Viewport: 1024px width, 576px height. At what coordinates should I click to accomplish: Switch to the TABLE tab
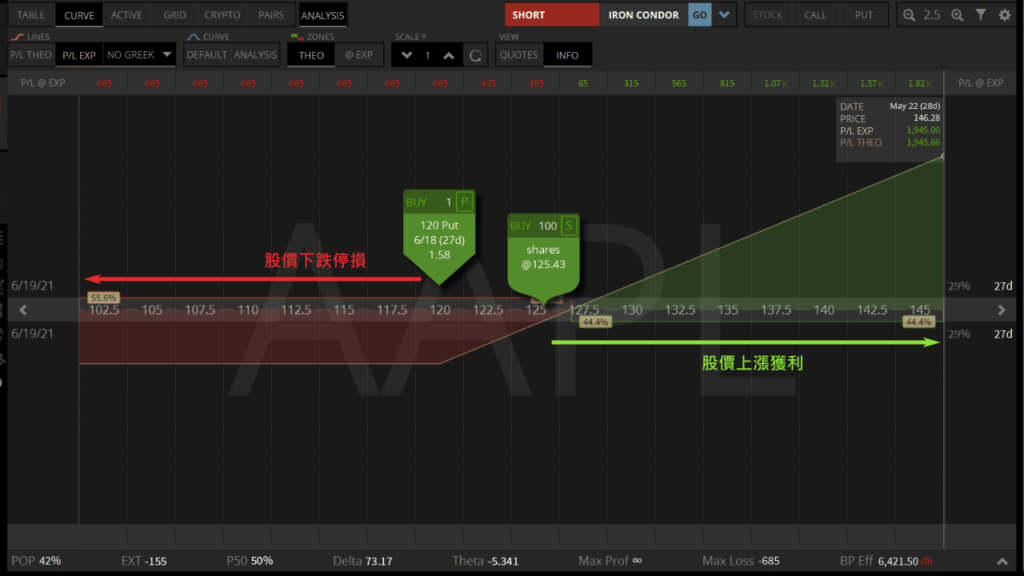(x=31, y=15)
